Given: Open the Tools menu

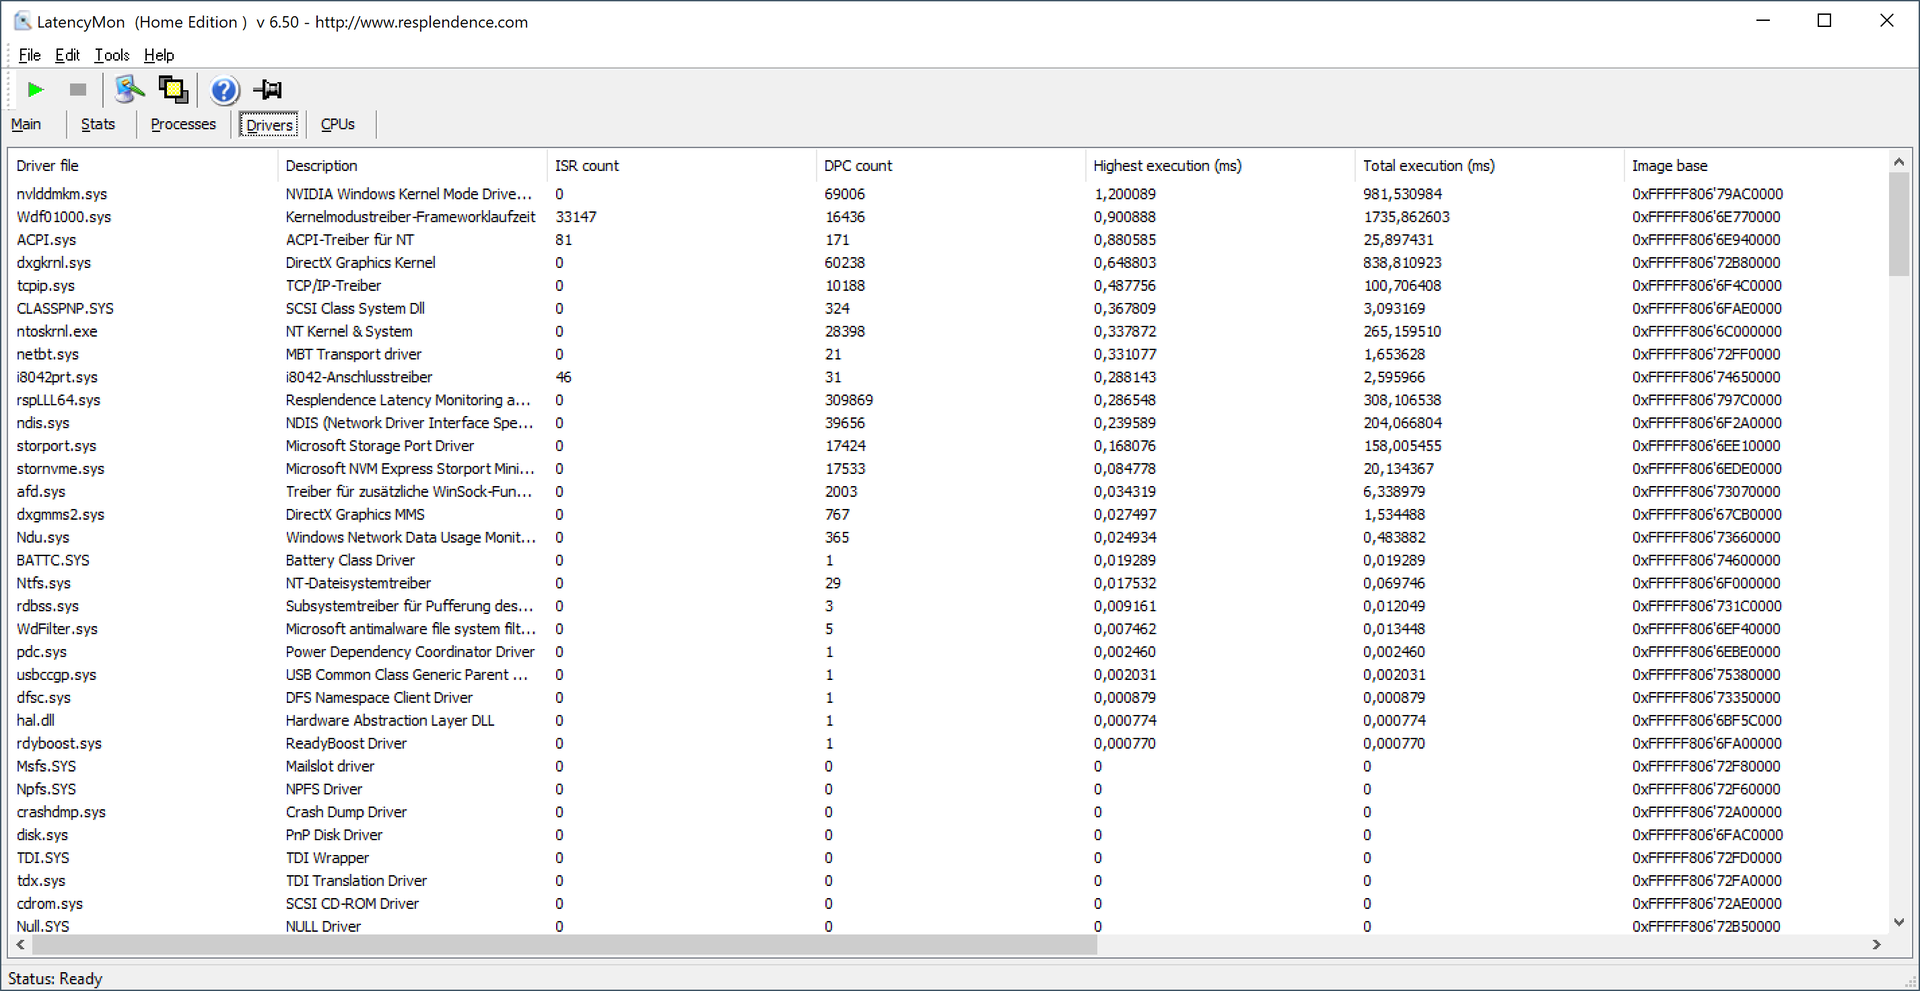Looking at the screenshot, I should tap(112, 55).
